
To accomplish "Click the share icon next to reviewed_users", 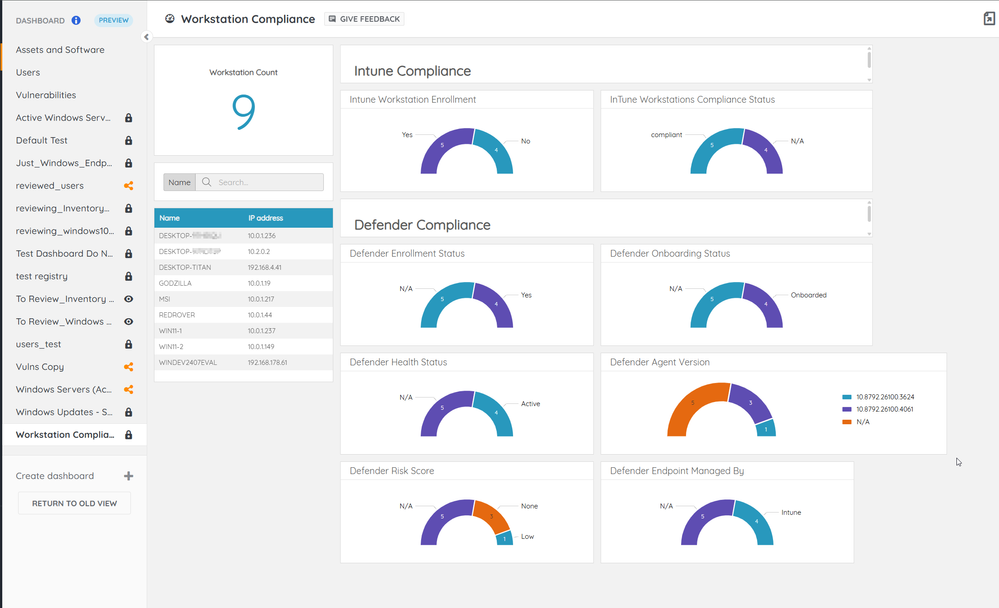I will click(128, 186).
